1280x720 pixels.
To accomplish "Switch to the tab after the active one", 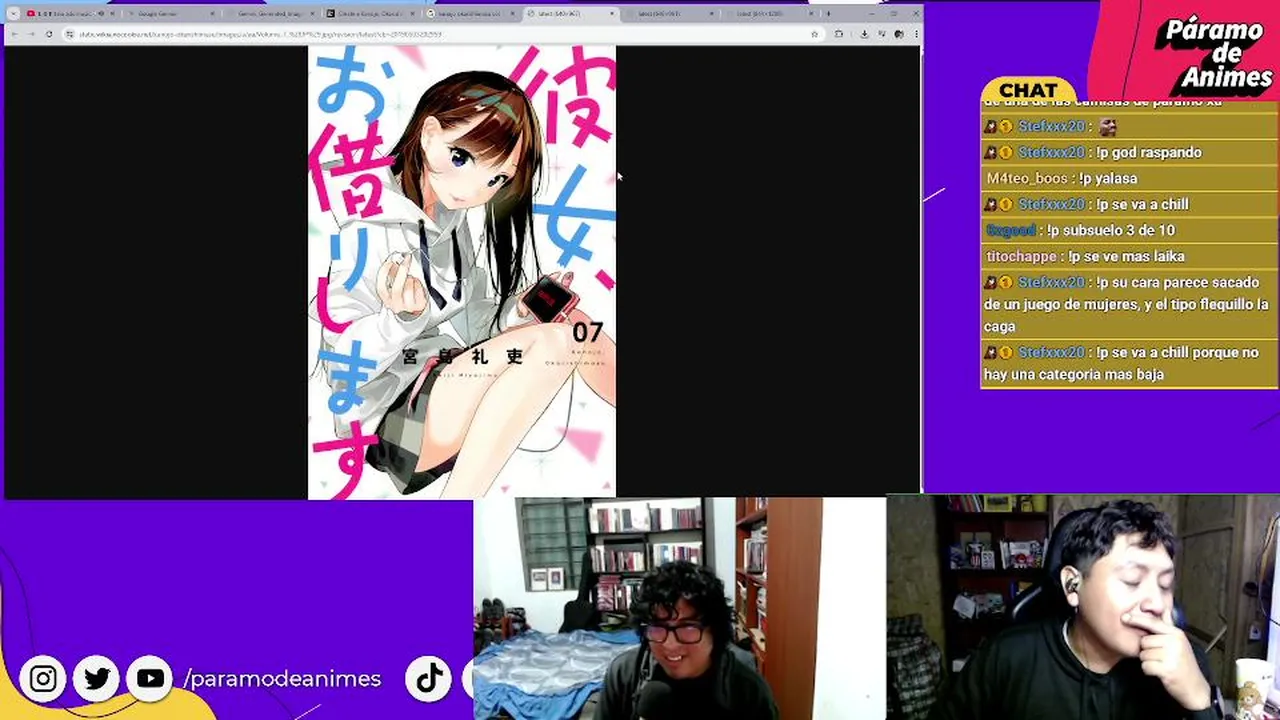I will pyautogui.click(x=670, y=14).
